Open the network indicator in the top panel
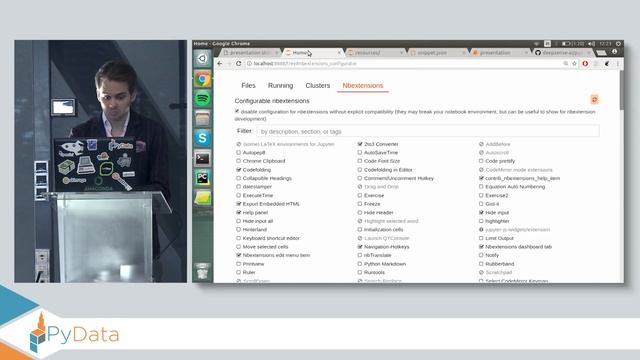Screen dimensions: 640x360 (536, 44)
